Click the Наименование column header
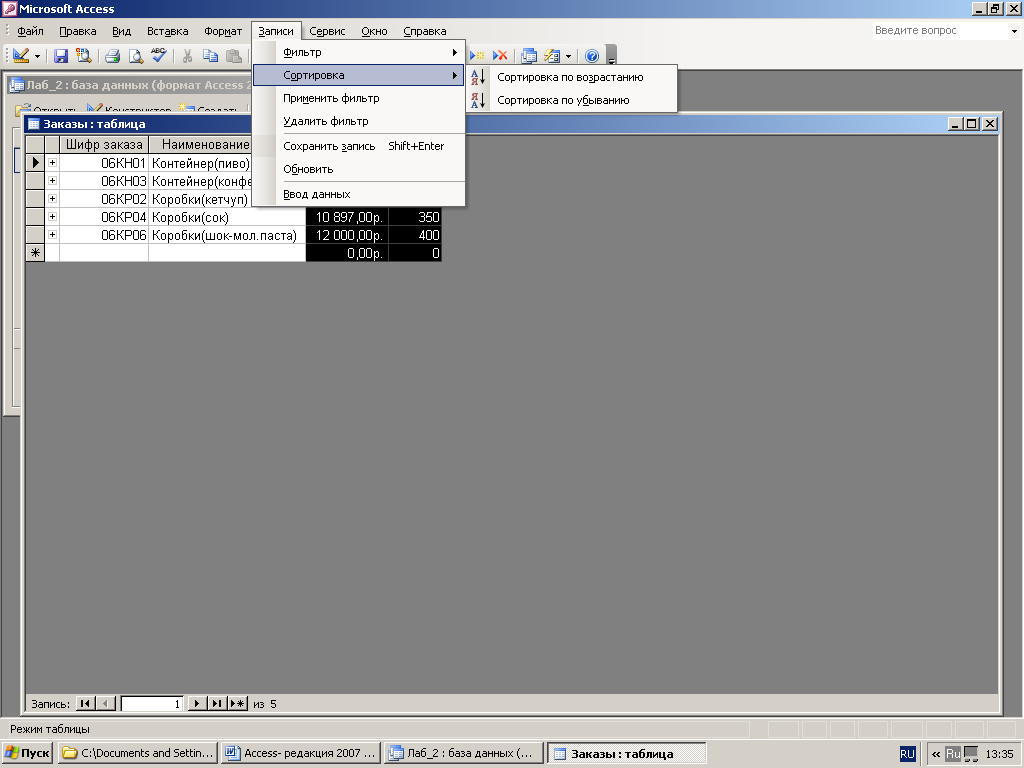 [x=200, y=144]
